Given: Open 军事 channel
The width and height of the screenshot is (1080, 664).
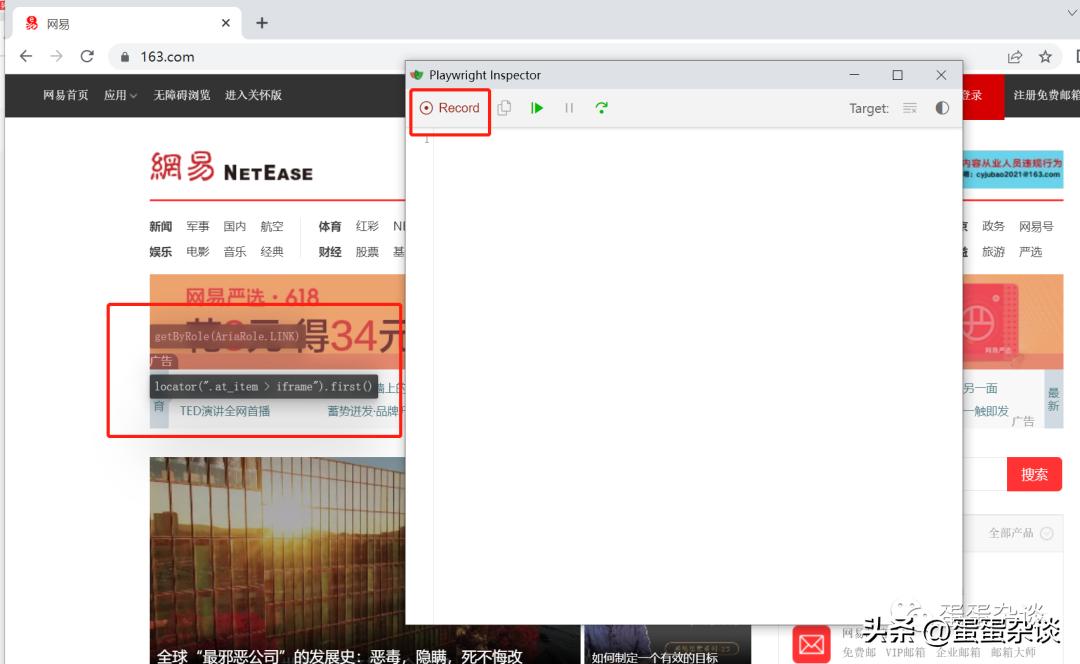Looking at the screenshot, I should [x=198, y=226].
